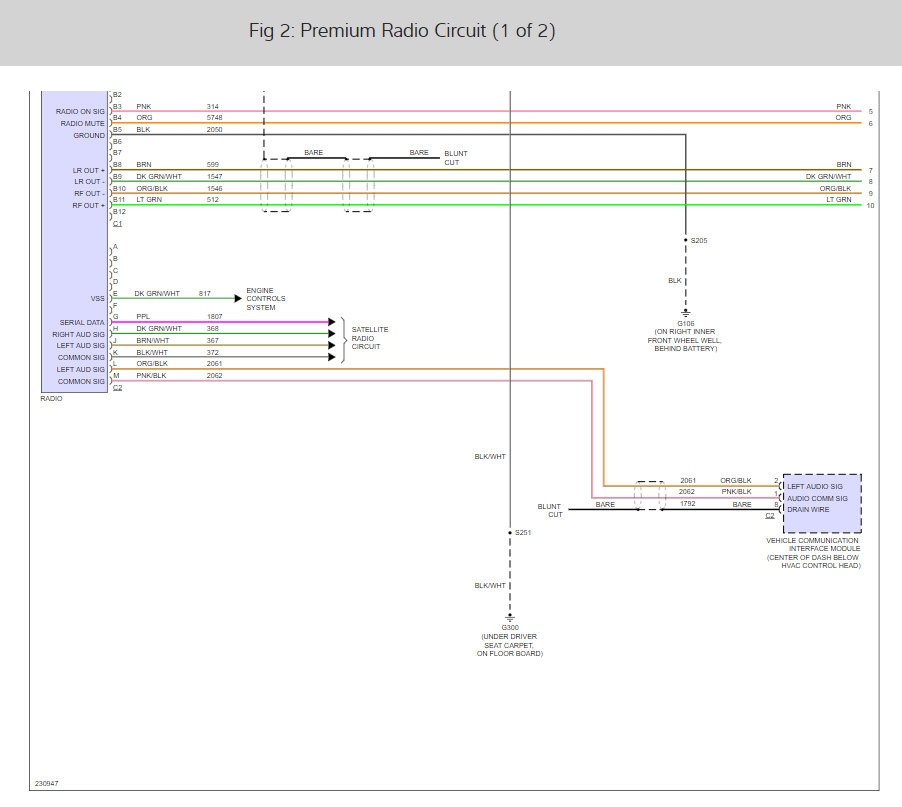Select the 'RF OUT +' pin label
This screenshot has height=807, width=902.
point(89,206)
